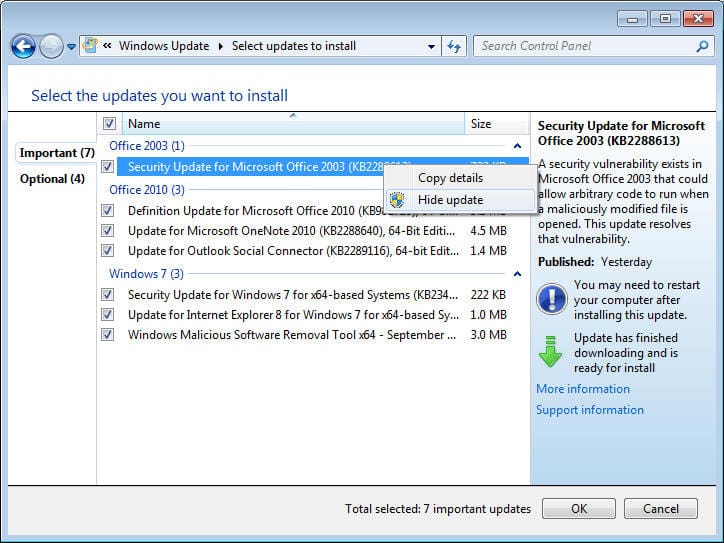724x543 pixels.
Task: Select Update for Outlook Social Connector row
Action: (314, 251)
